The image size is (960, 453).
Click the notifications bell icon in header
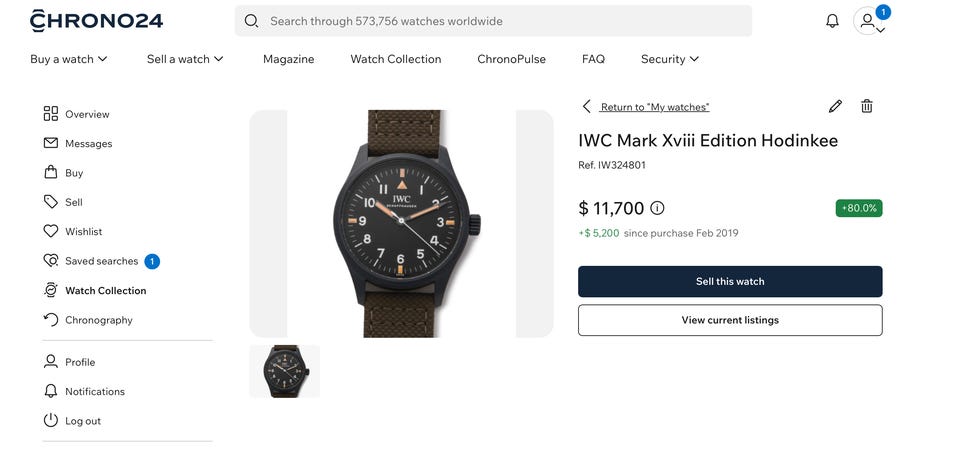tap(832, 21)
